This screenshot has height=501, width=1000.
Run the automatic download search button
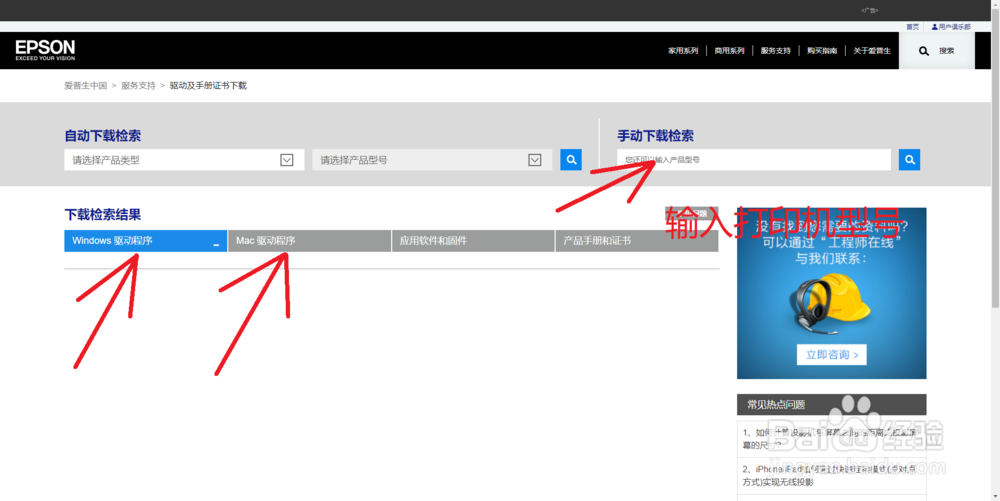(571, 159)
